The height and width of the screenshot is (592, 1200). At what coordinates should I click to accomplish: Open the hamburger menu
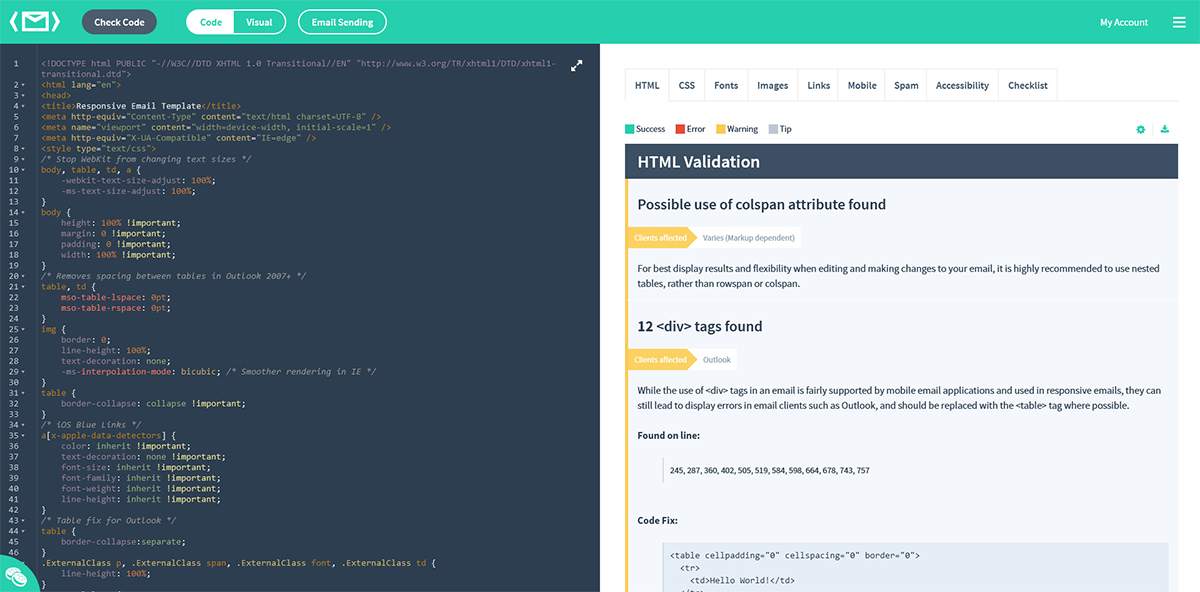click(1179, 22)
